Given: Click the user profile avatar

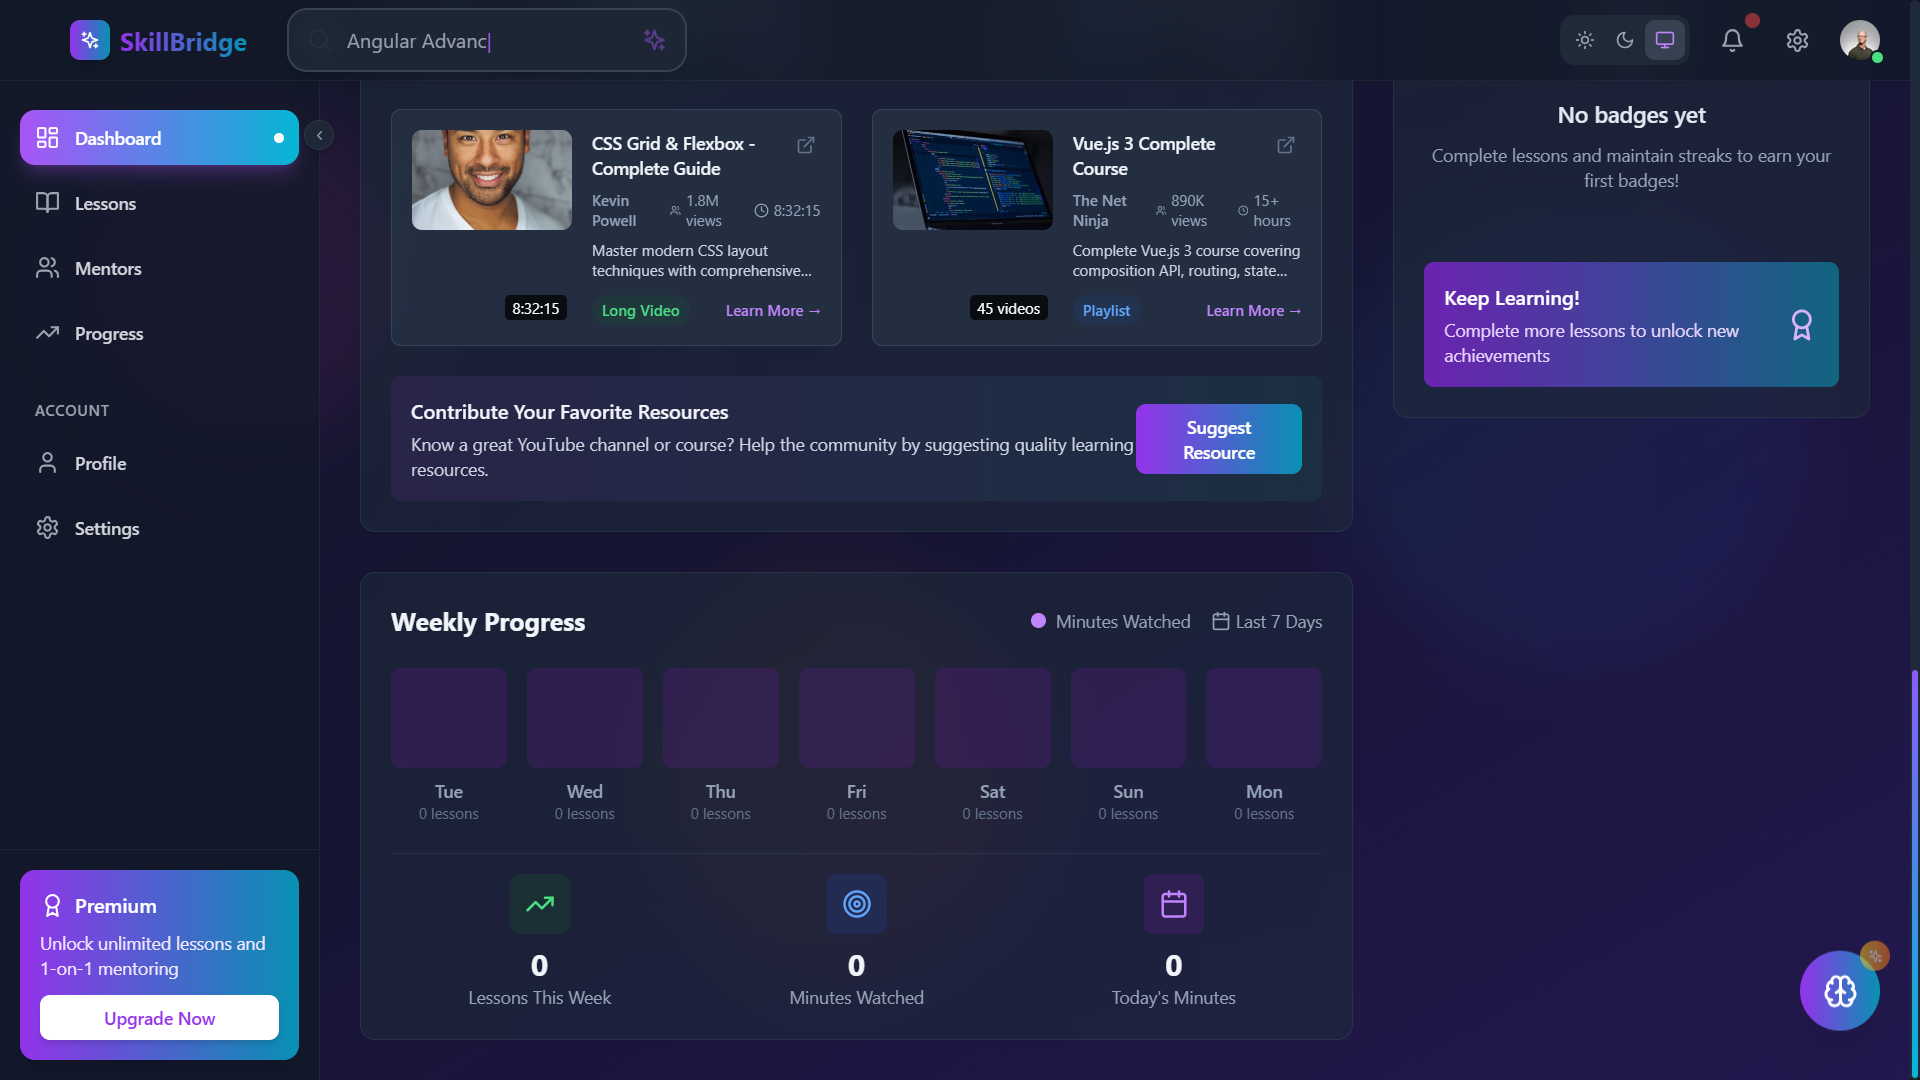Looking at the screenshot, I should pyautogui.click(x=1859, y=40).
